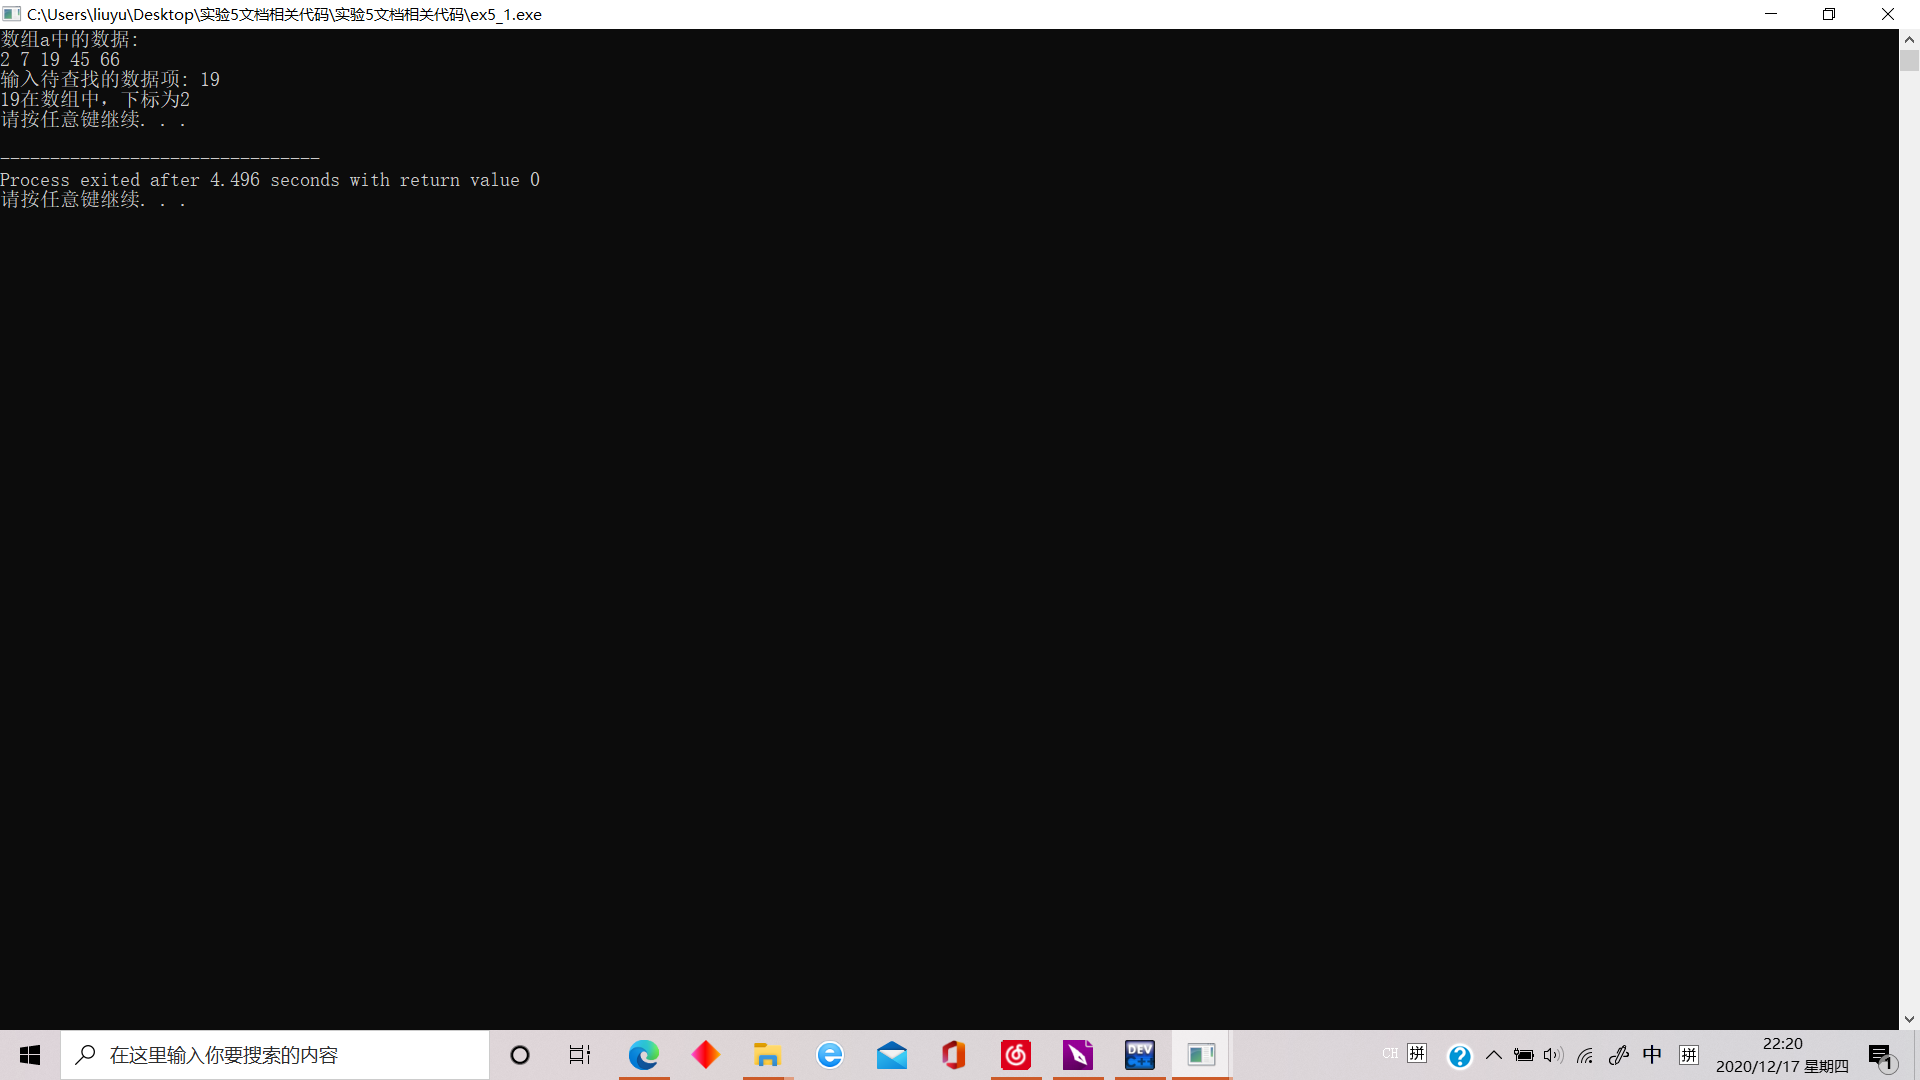1920x1080 pixels.
Task: Open the Wi-Fi network flyout
Action: tap(1585, 1055)
